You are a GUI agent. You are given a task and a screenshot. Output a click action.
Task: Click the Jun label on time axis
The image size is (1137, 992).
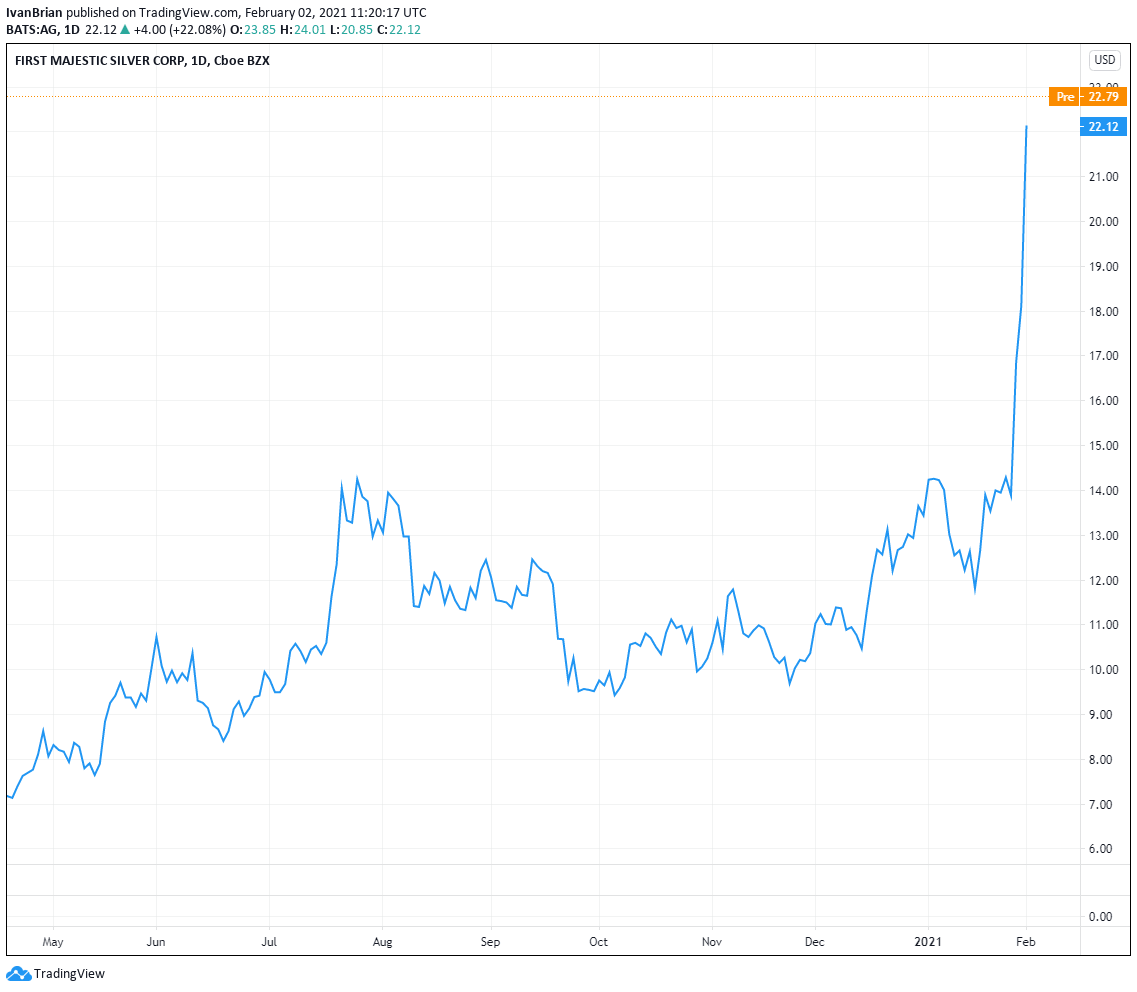click(156, 941)
